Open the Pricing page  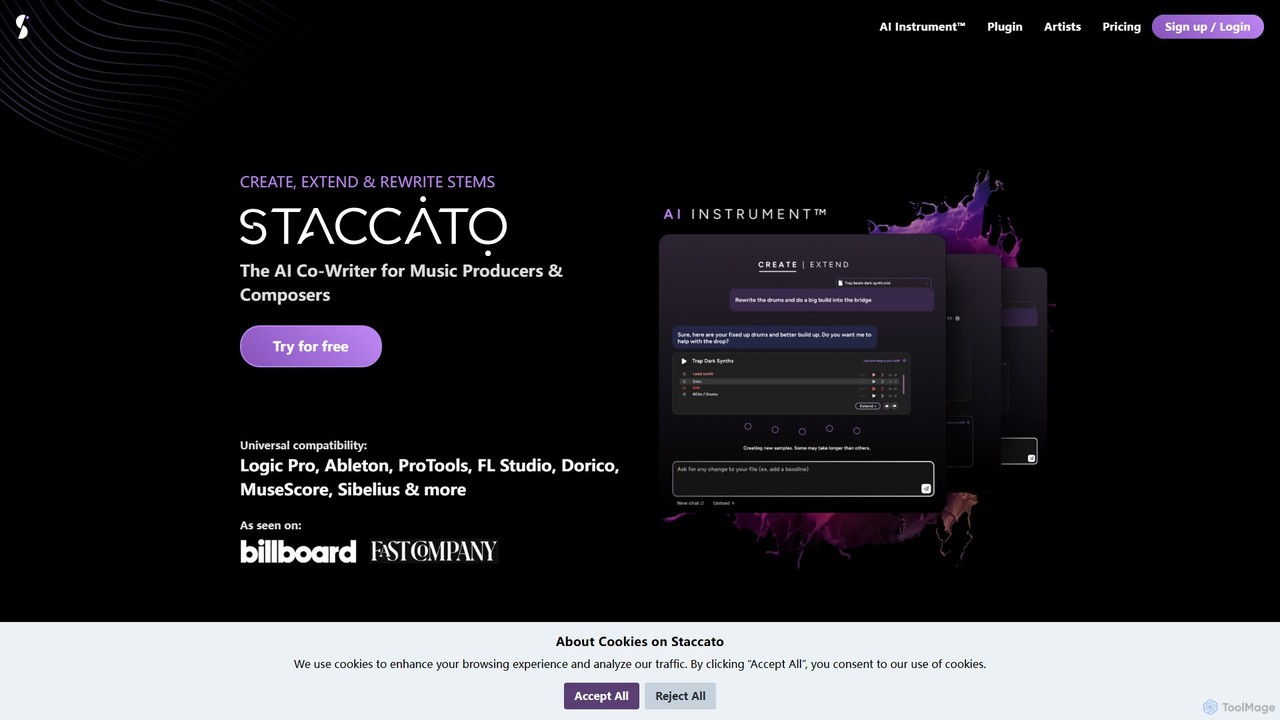pyautogui.click(x=1121, y=27)
